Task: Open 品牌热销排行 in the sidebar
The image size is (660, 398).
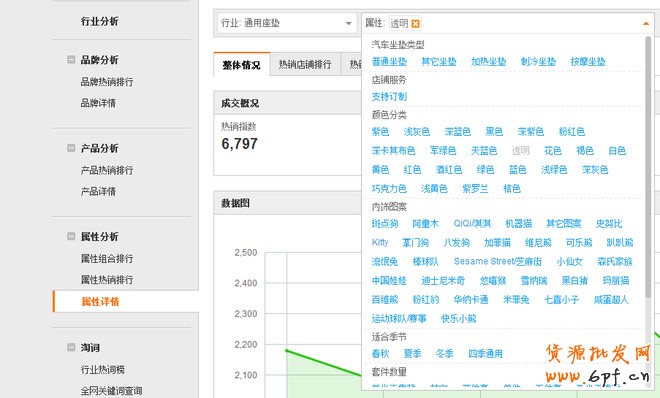Action: point(107,82)
